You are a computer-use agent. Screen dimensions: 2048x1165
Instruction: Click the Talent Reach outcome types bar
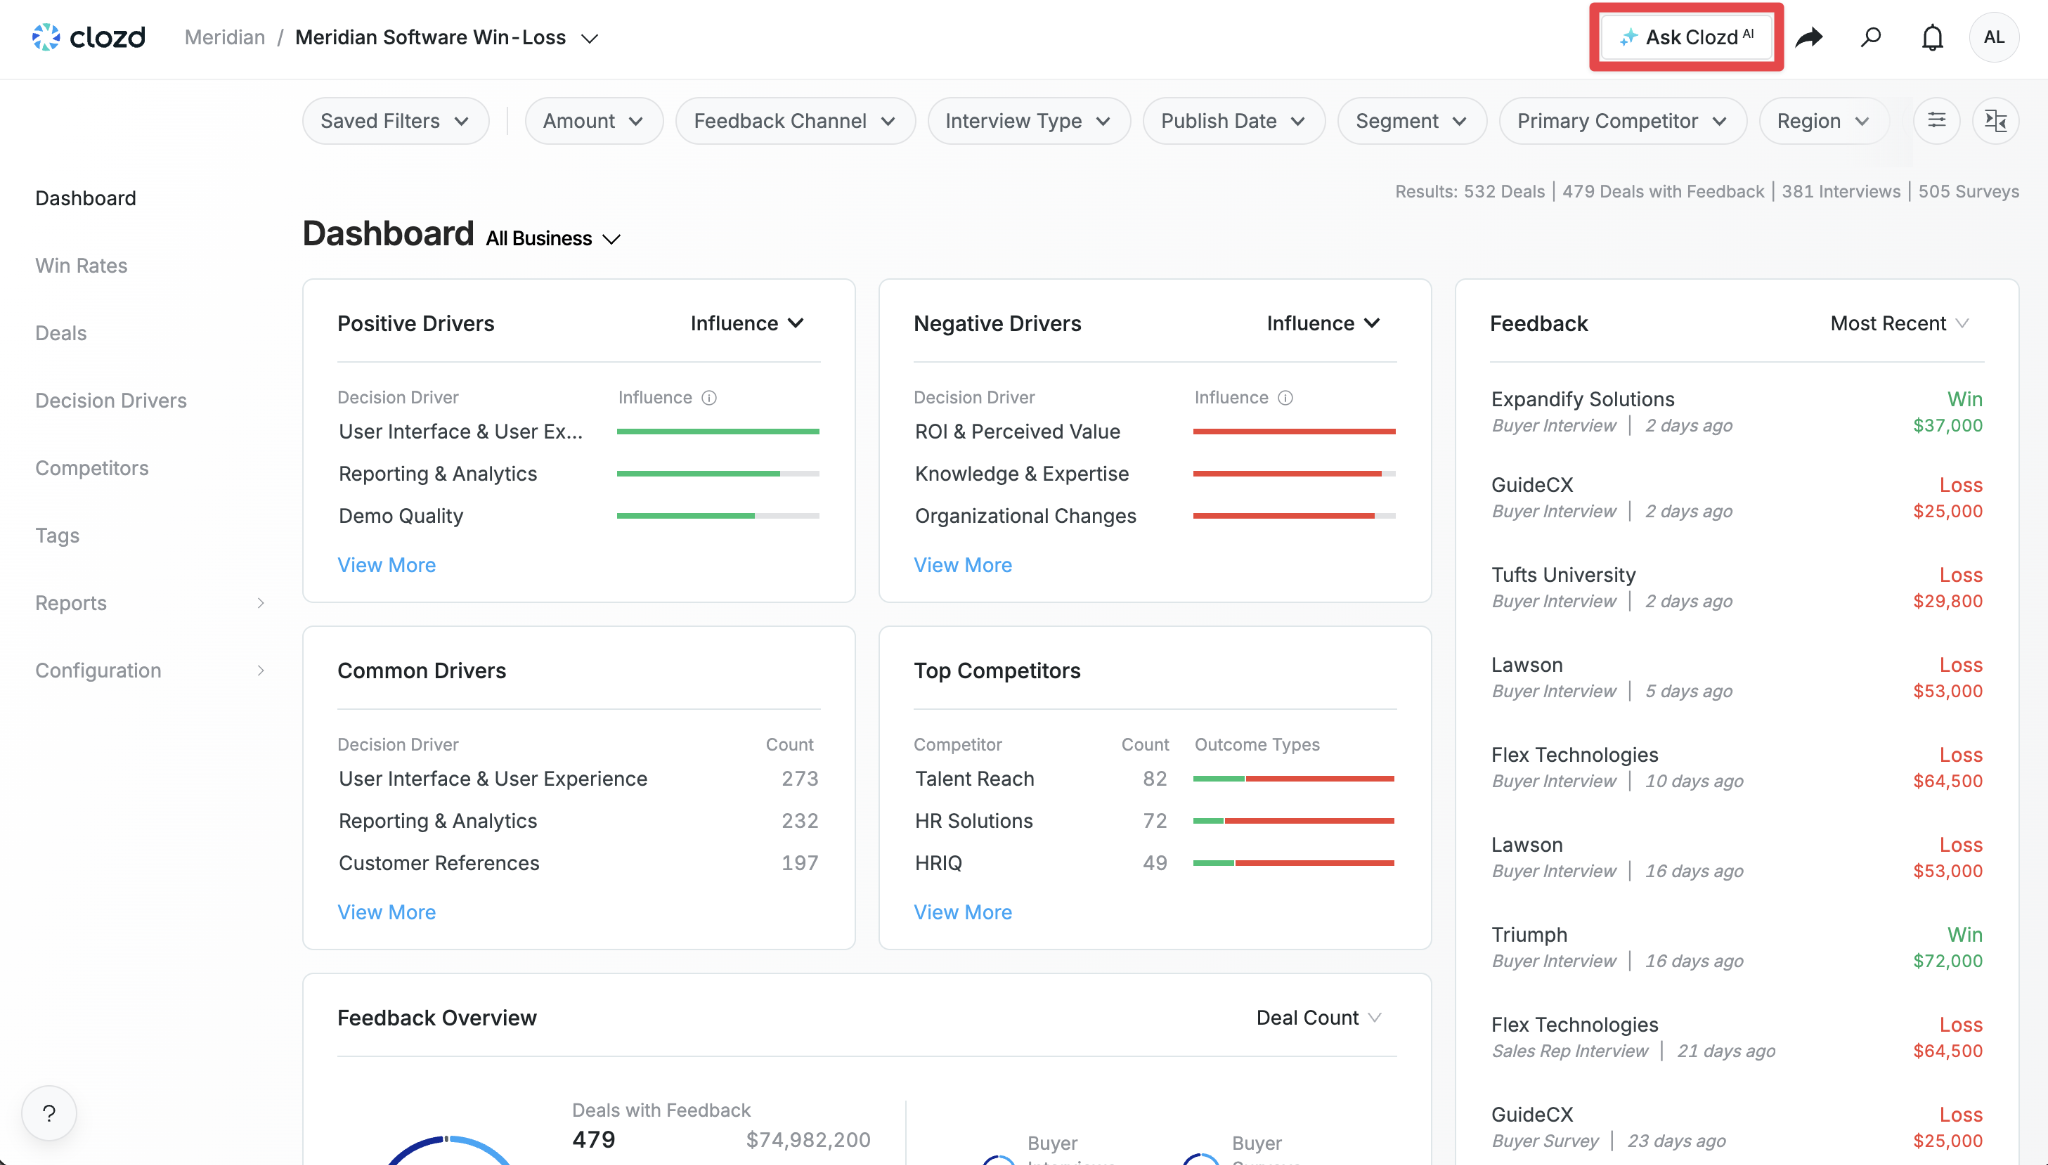1293,779
